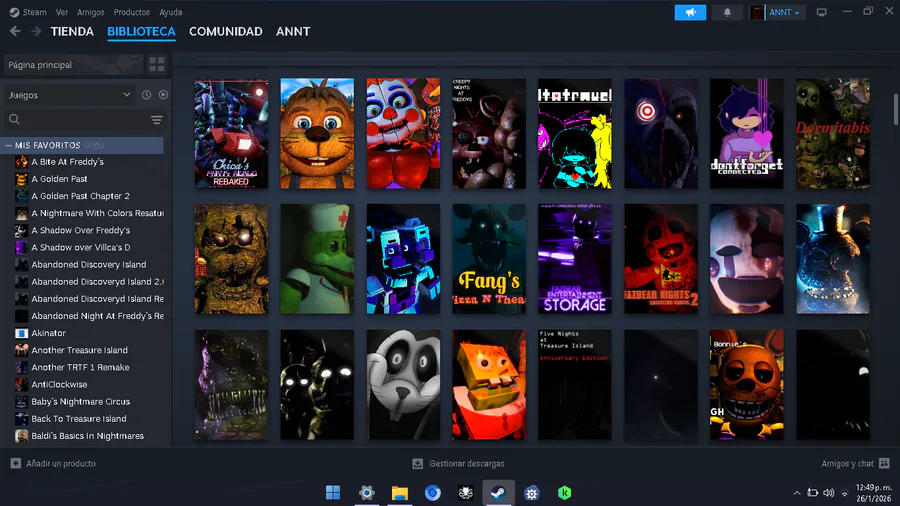The height and width of the screenshot is (506, 900).
Task: Open the Productos menu
Action: pos(131,12)
